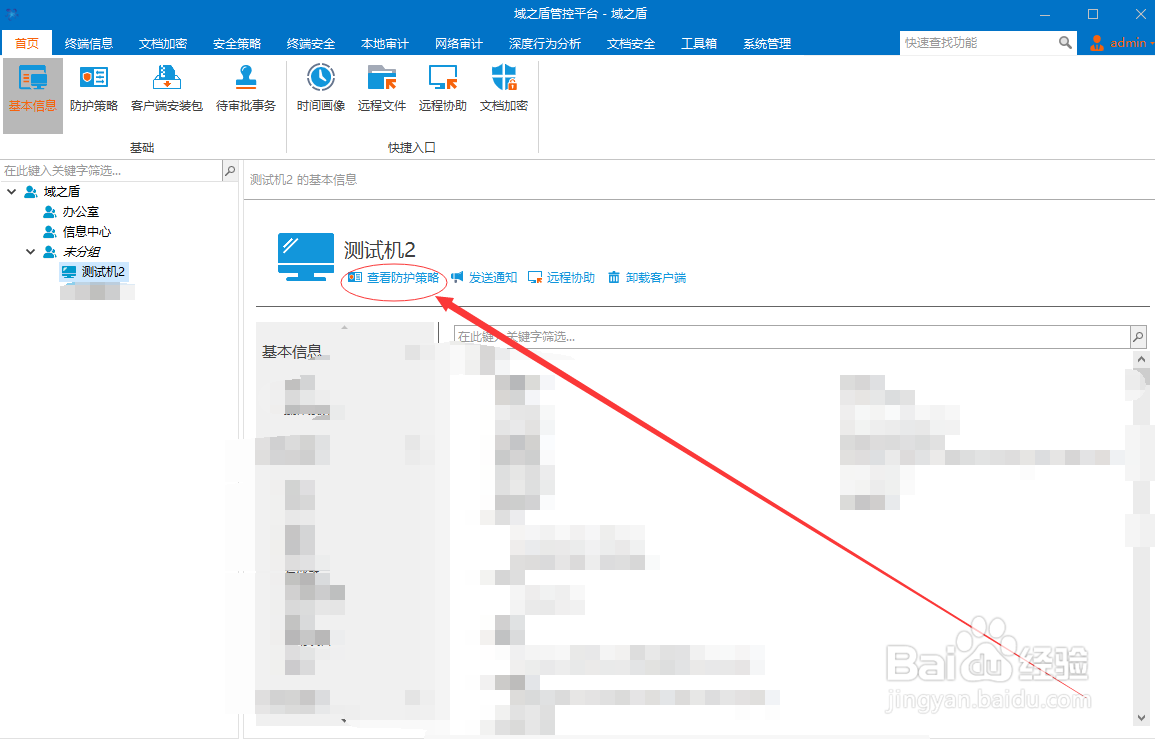Click the 查看防护策略 link
The width and height of the screenshot is (1155, 739).
click(x=394, y=278)
